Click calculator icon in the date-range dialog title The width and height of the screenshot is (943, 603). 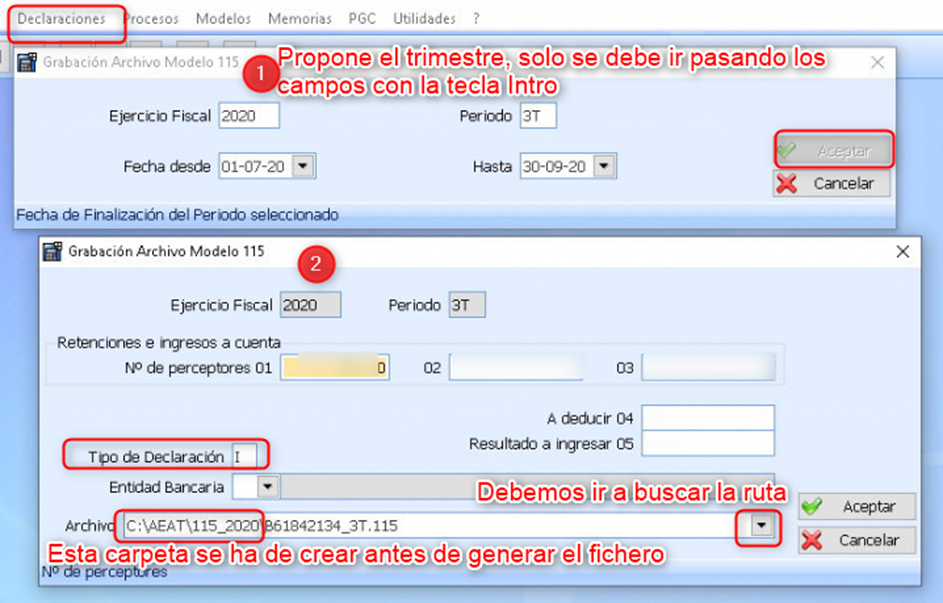point(27,62)
